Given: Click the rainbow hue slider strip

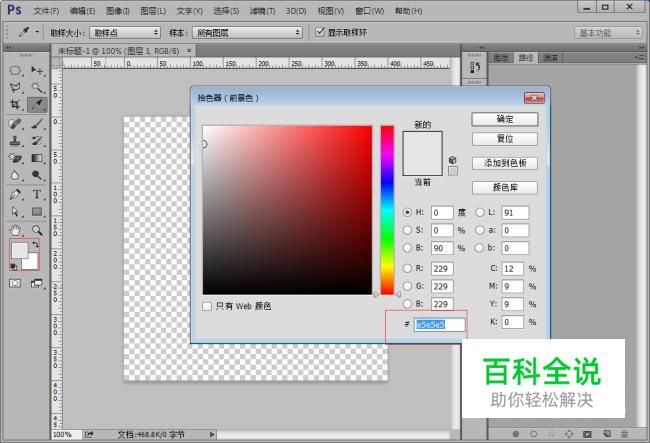Looking at the screenshot, I should [x=387, y=210].
